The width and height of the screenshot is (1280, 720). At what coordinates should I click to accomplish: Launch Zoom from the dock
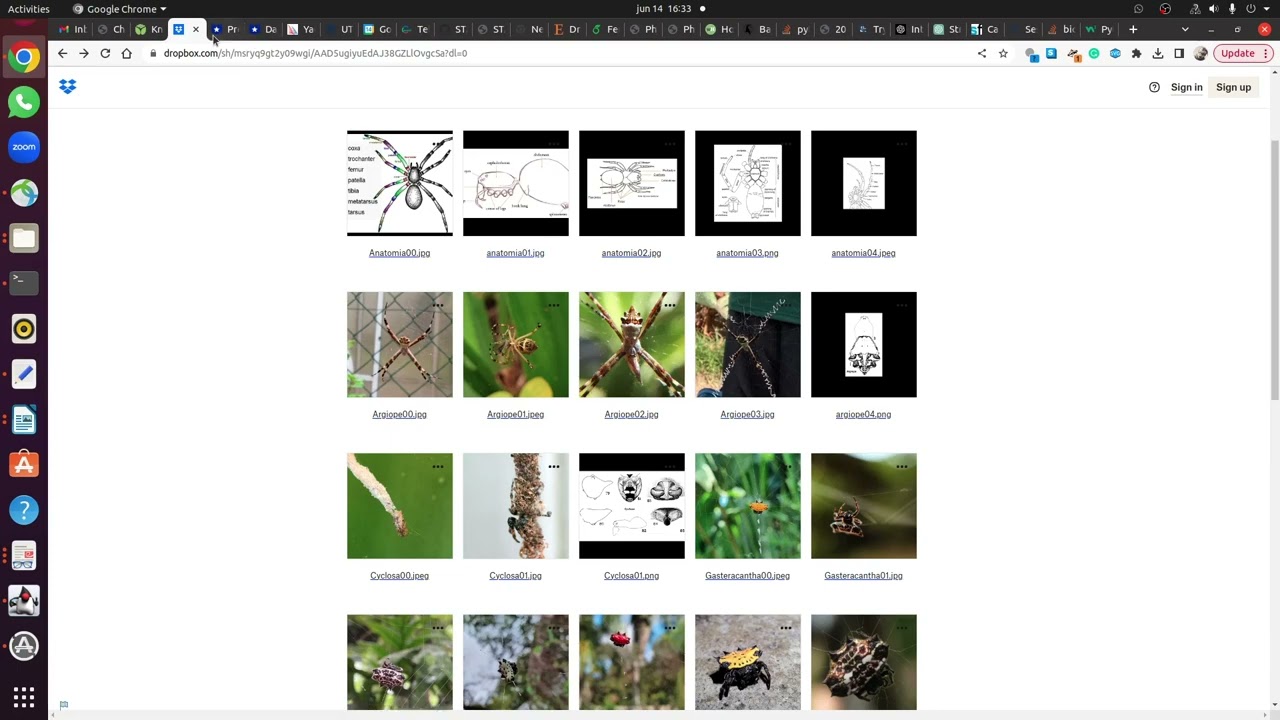[x=24, y=147]
